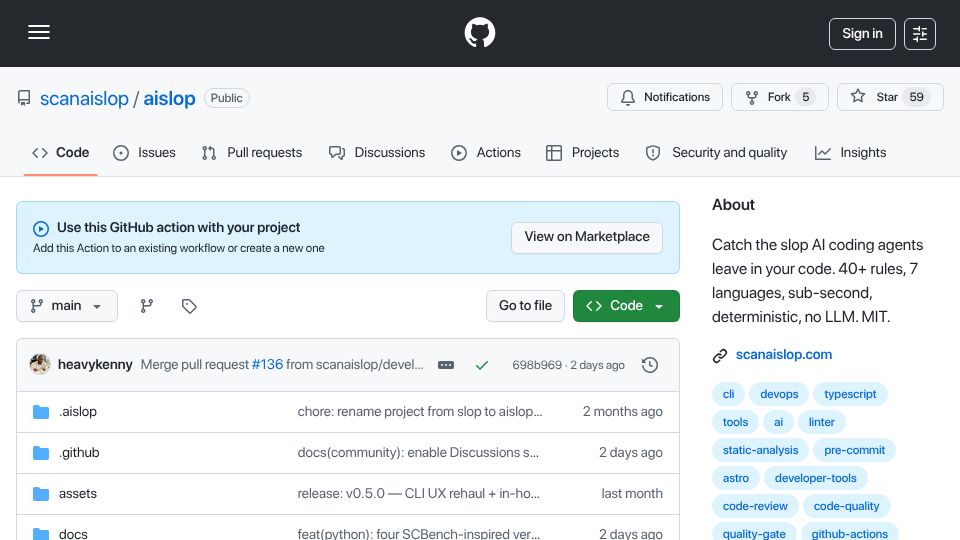Open scanaislop.com website link
Image resolution: width=960 pixels, height=540 pixels.
(784, 354)
